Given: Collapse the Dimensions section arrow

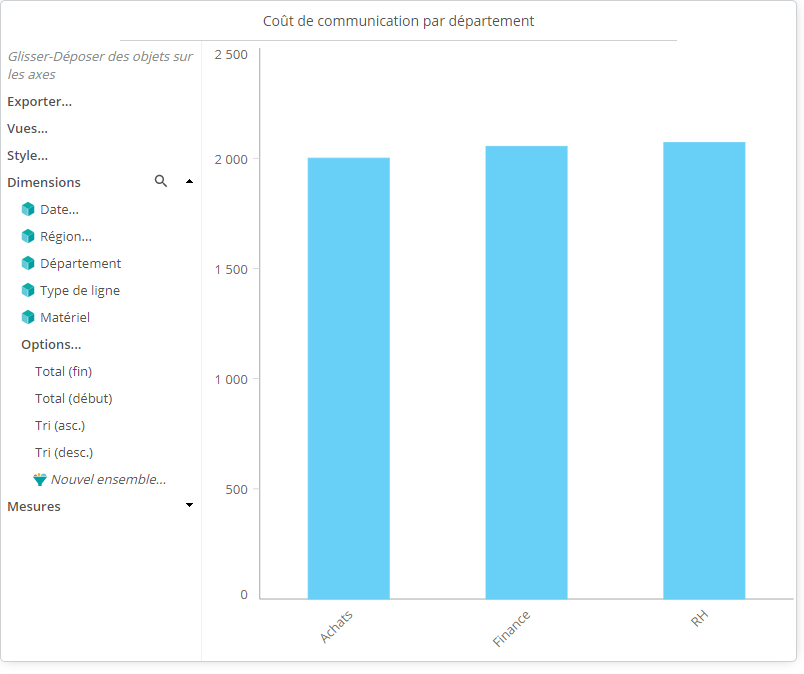Looking at the screenshot, I should point(190,181).
